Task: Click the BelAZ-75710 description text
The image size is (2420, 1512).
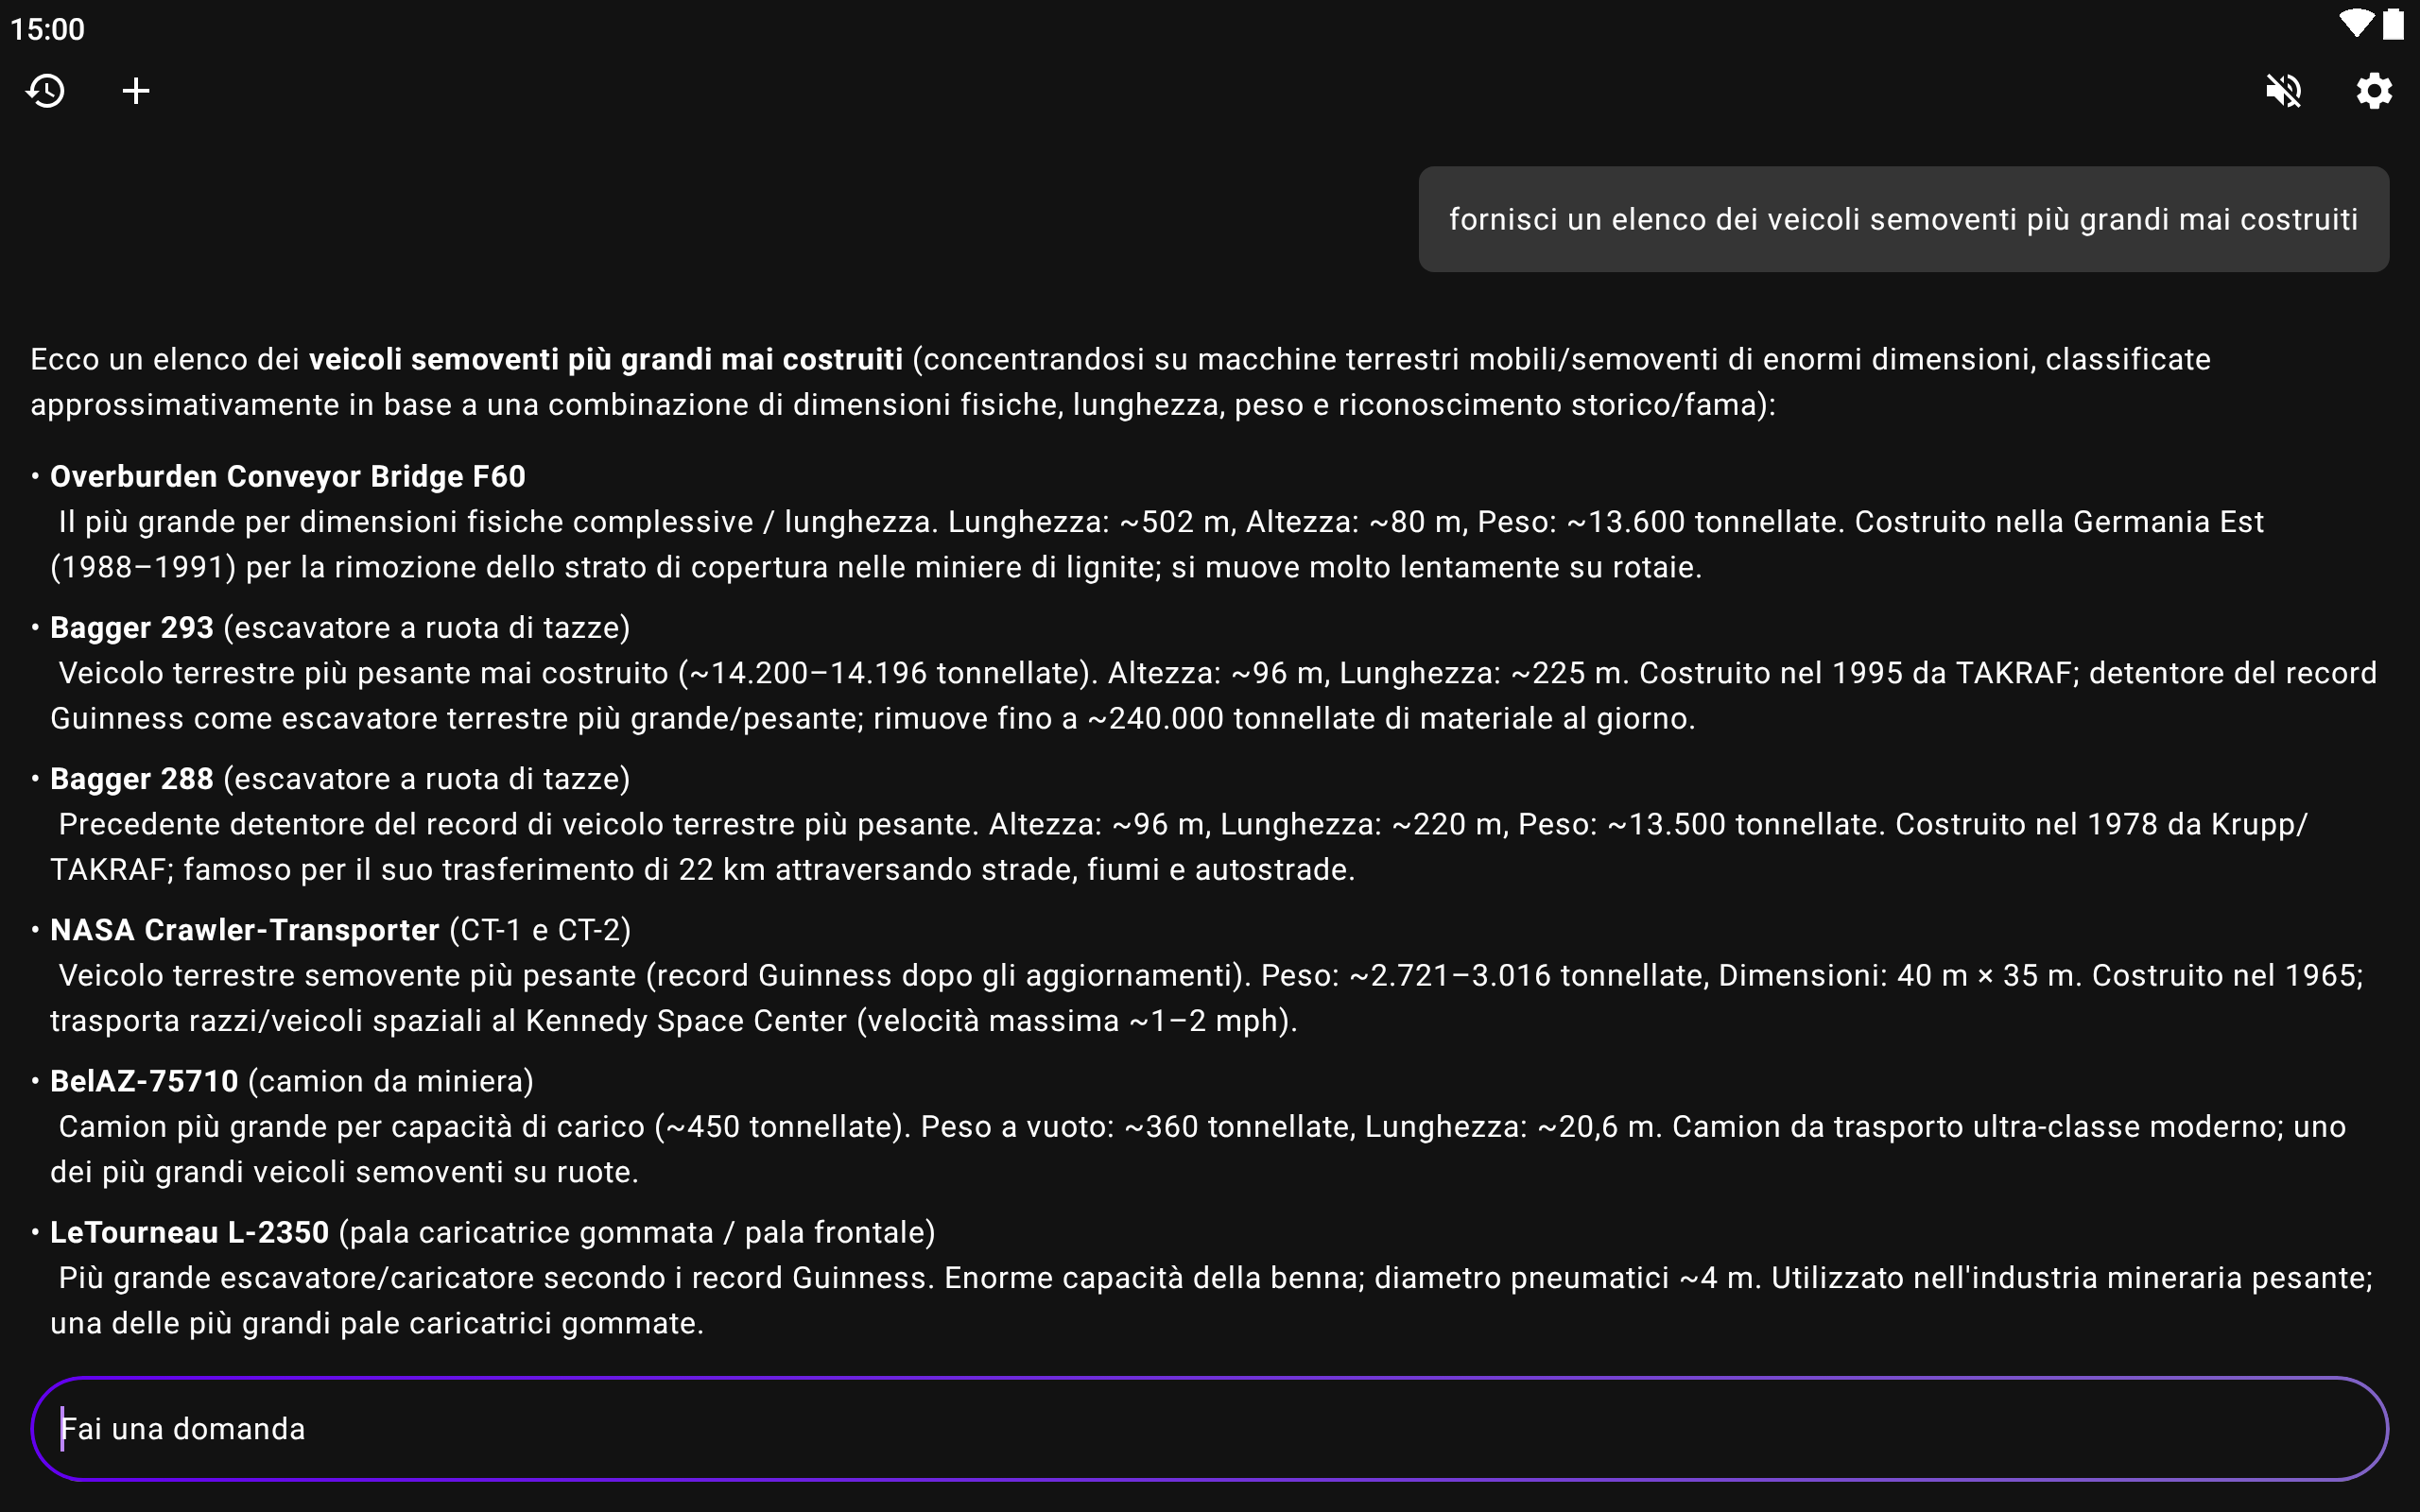Action: [x=1200, y=1149]
